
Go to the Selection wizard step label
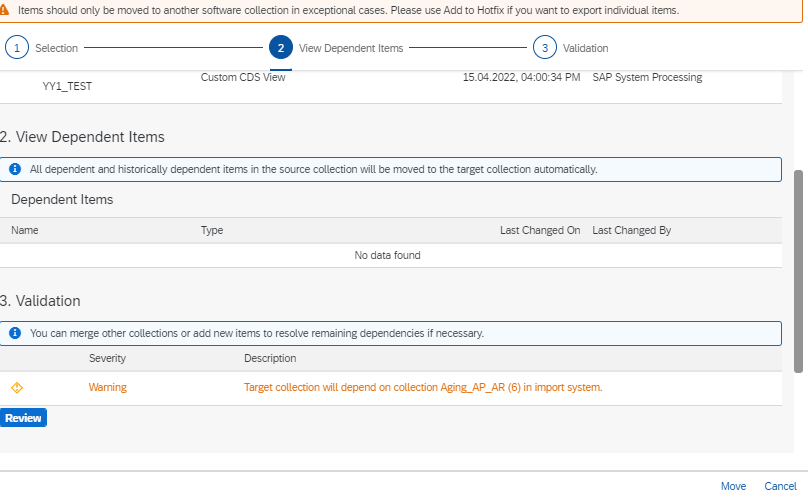tap(56, 48)
